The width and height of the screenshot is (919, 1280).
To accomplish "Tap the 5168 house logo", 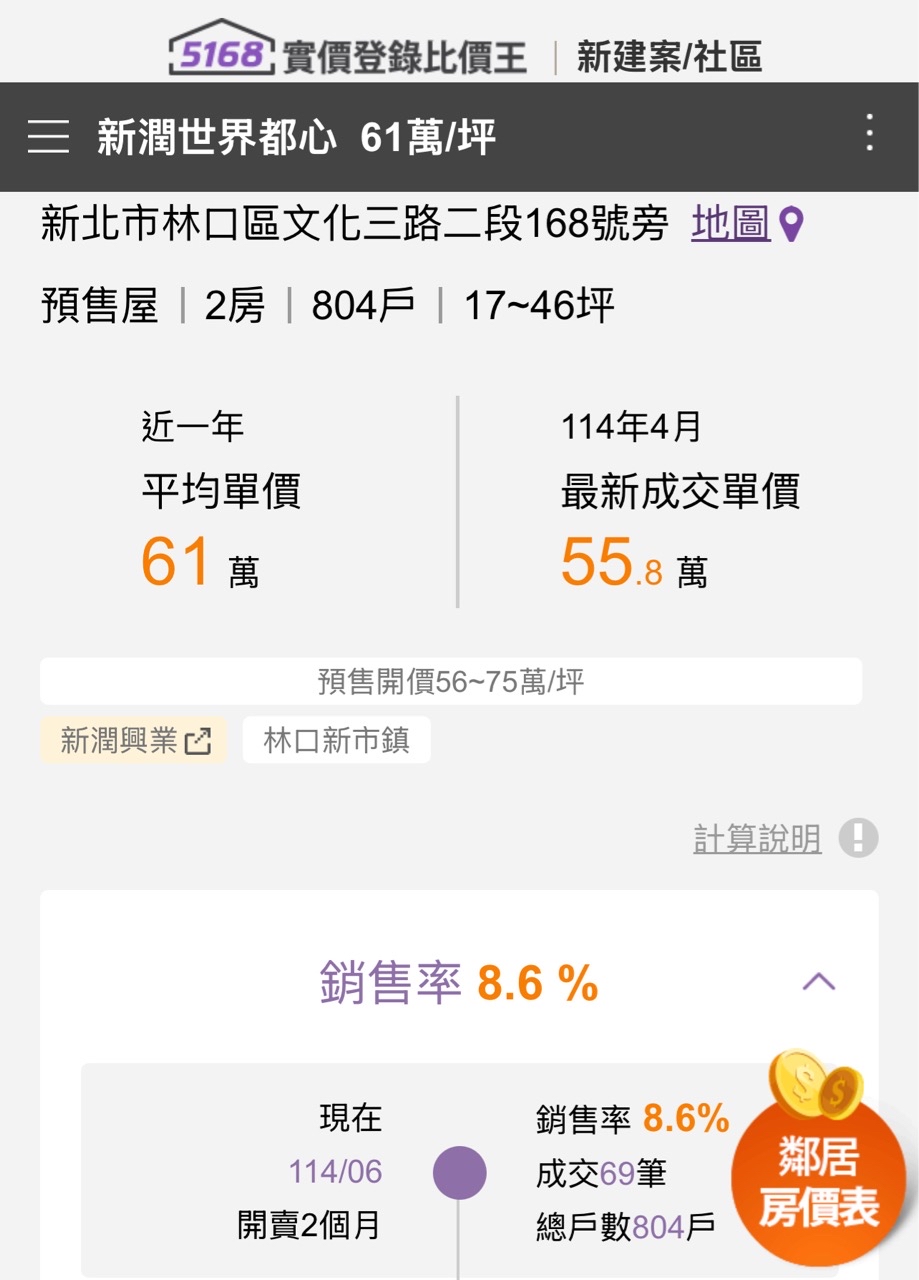I will tap(221, 50).
